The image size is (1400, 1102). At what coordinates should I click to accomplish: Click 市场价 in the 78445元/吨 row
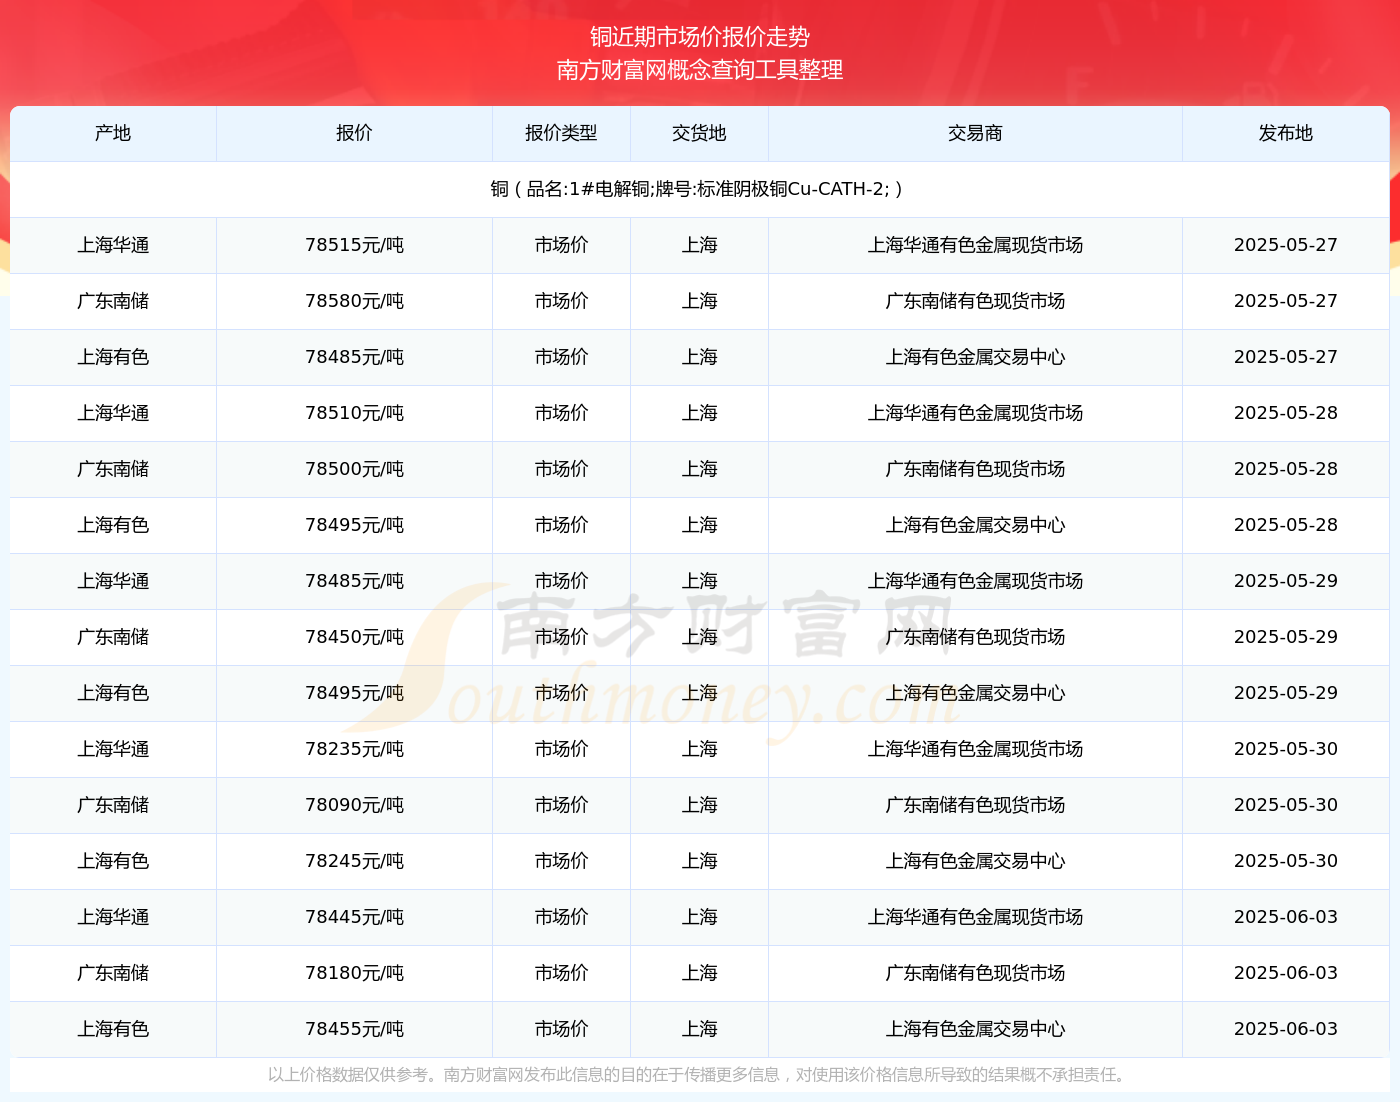pyautogui.click(x=561, y=917)
